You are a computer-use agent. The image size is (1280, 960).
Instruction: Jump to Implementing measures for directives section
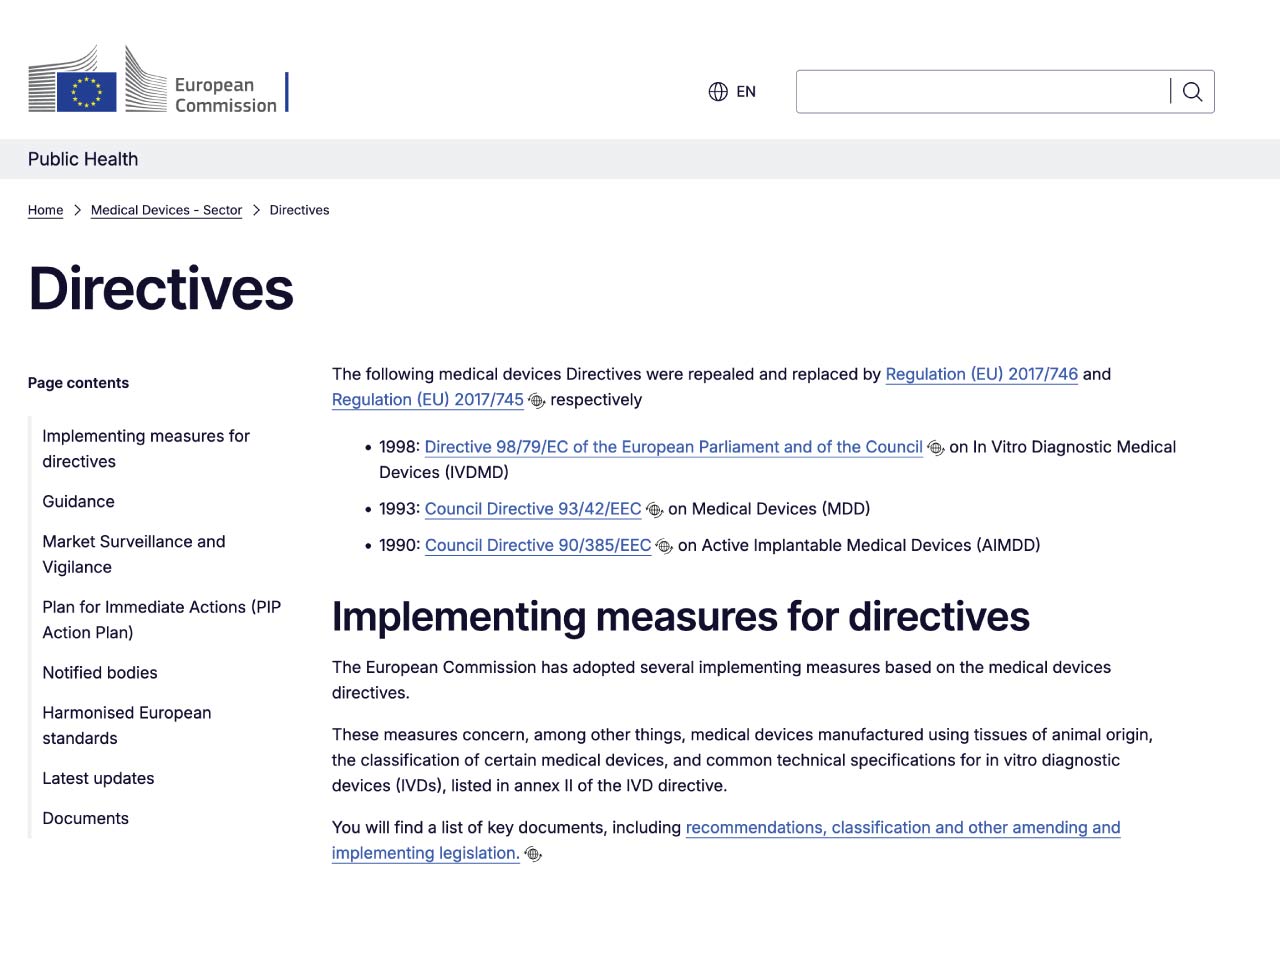click(146, 449)
